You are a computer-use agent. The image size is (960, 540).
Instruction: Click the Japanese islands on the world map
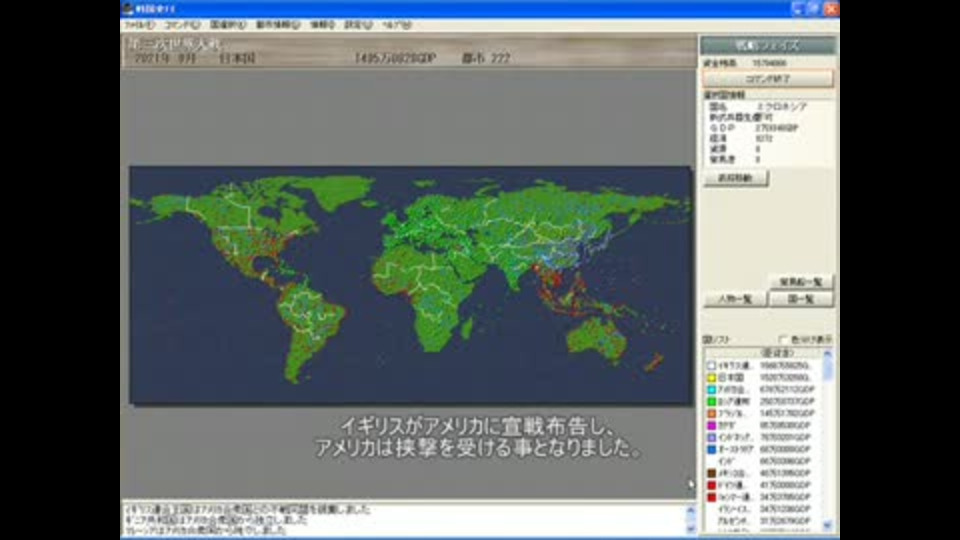pos(601,242)
